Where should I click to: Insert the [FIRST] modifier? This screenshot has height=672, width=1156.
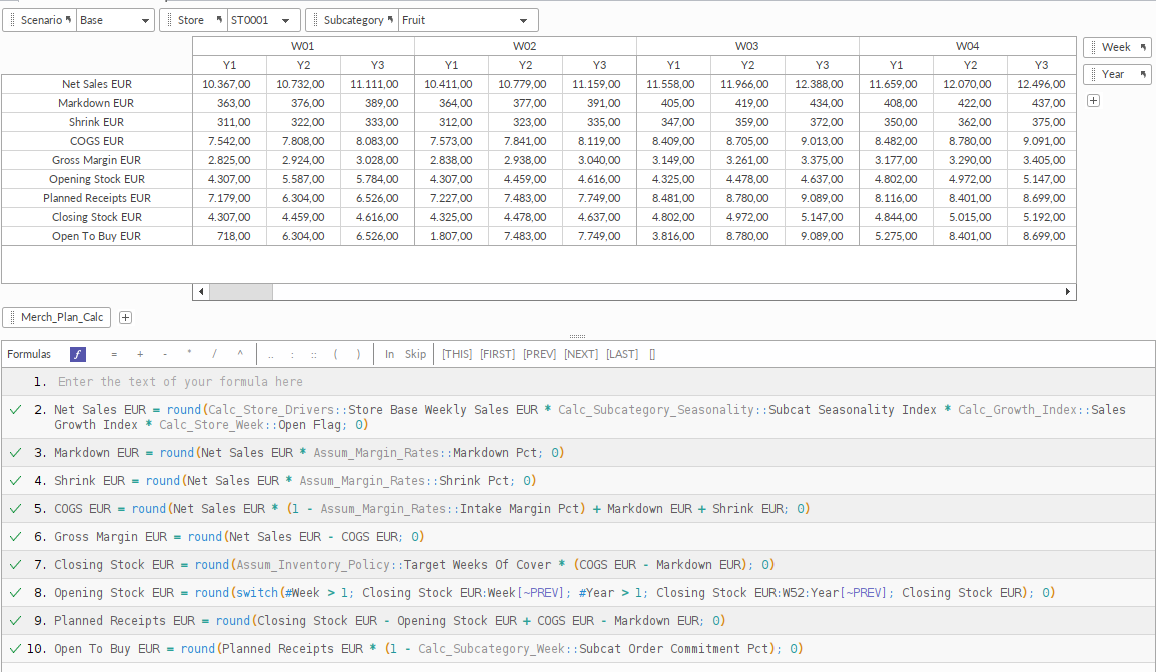click(x=498, y=354)
